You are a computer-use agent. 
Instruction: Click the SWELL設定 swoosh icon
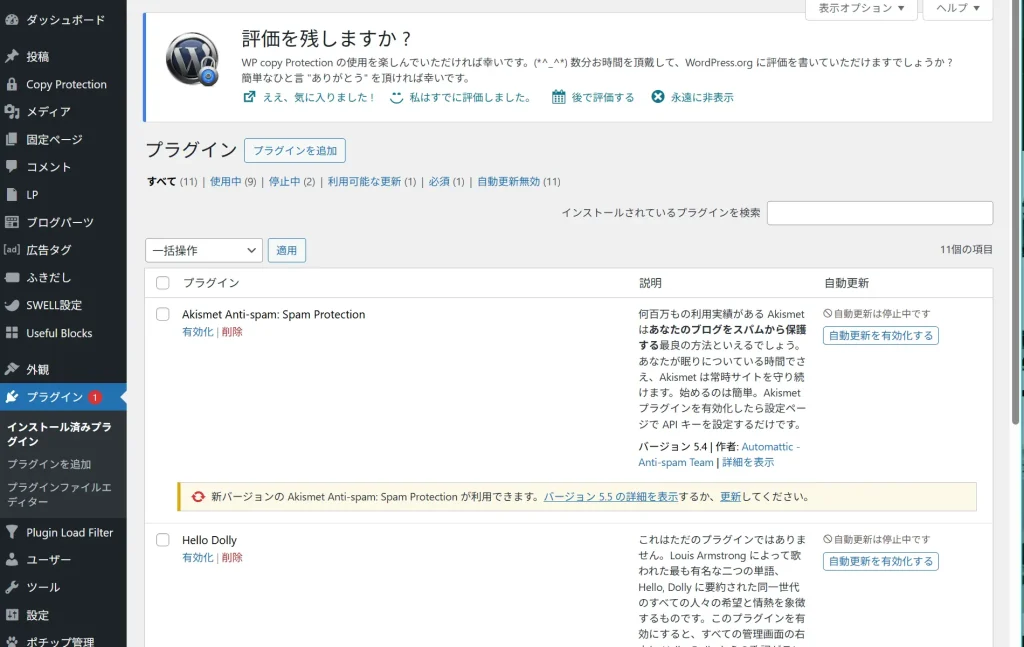[x=12, y=305]
